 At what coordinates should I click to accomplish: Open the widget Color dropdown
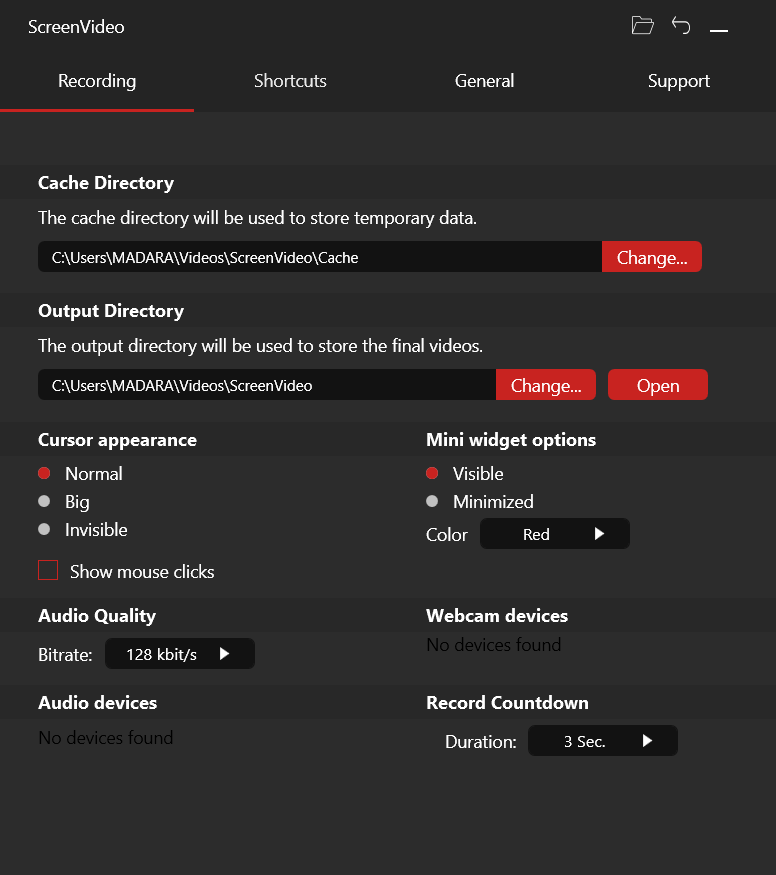(x=555, y=534)
